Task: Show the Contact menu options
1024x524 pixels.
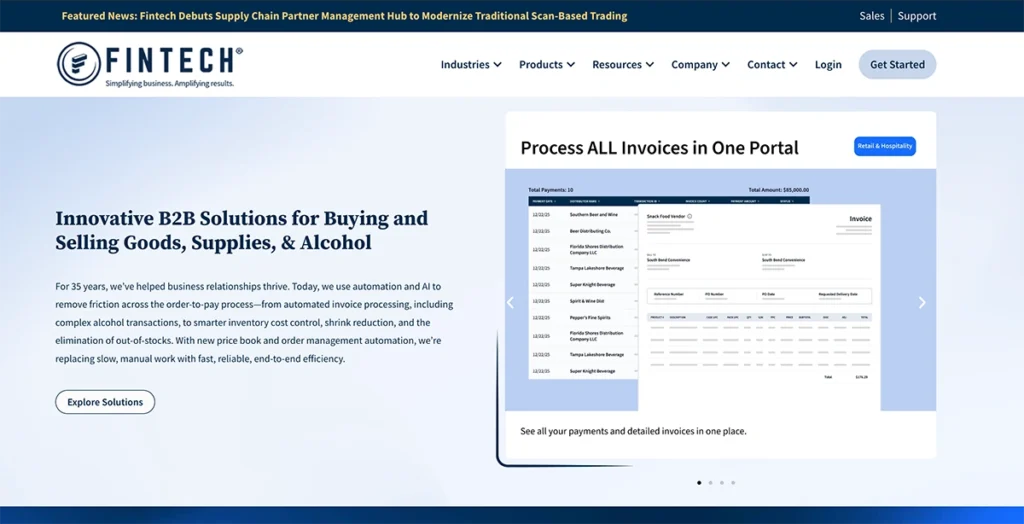Action: tap(772, 65)
